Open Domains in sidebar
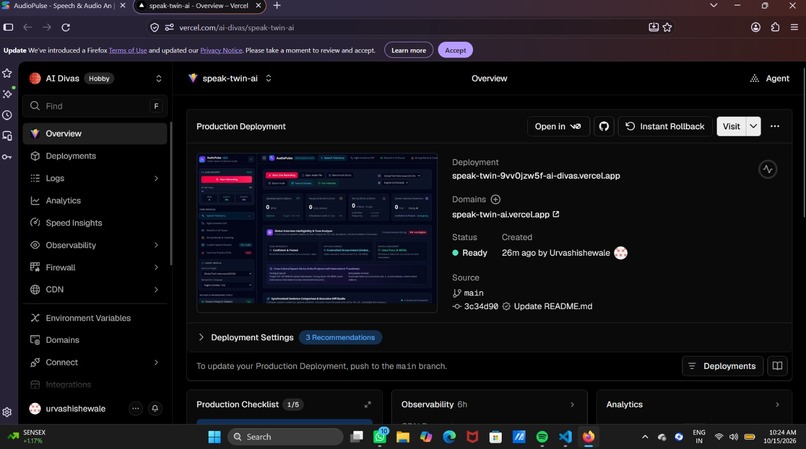Viewport: 806px width, 449px height. click(95, 340)
